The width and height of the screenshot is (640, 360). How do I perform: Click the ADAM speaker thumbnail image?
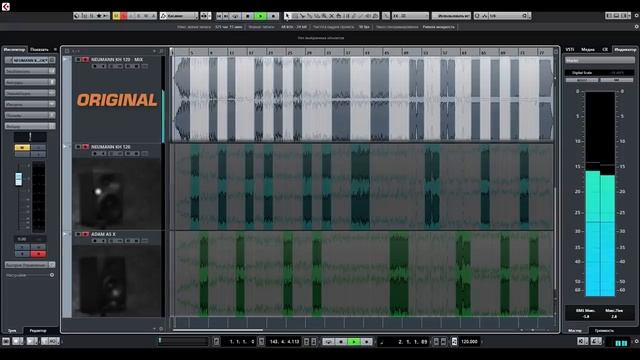(117, 281)
